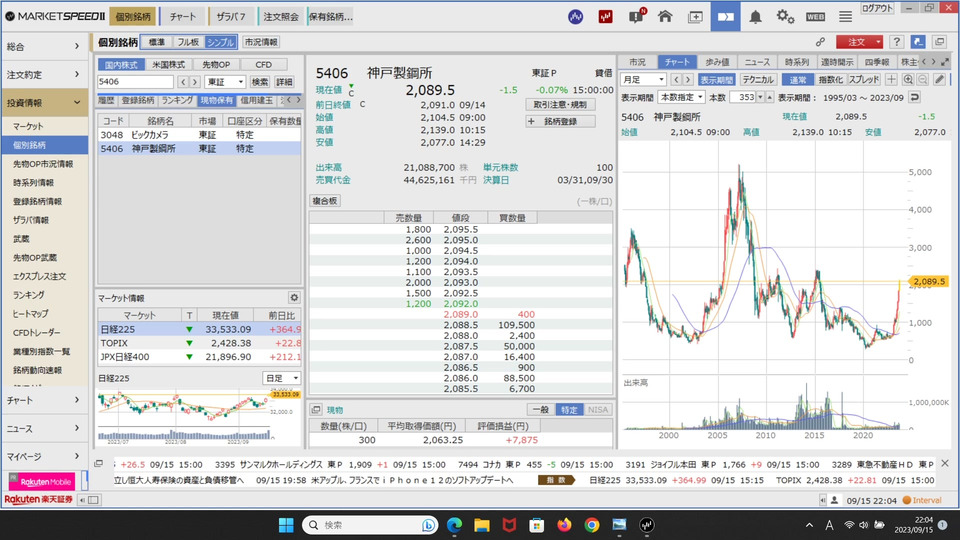Viewport: 960px width, 540px height.
Task: Click the 検索 search button
Action: 260,81
